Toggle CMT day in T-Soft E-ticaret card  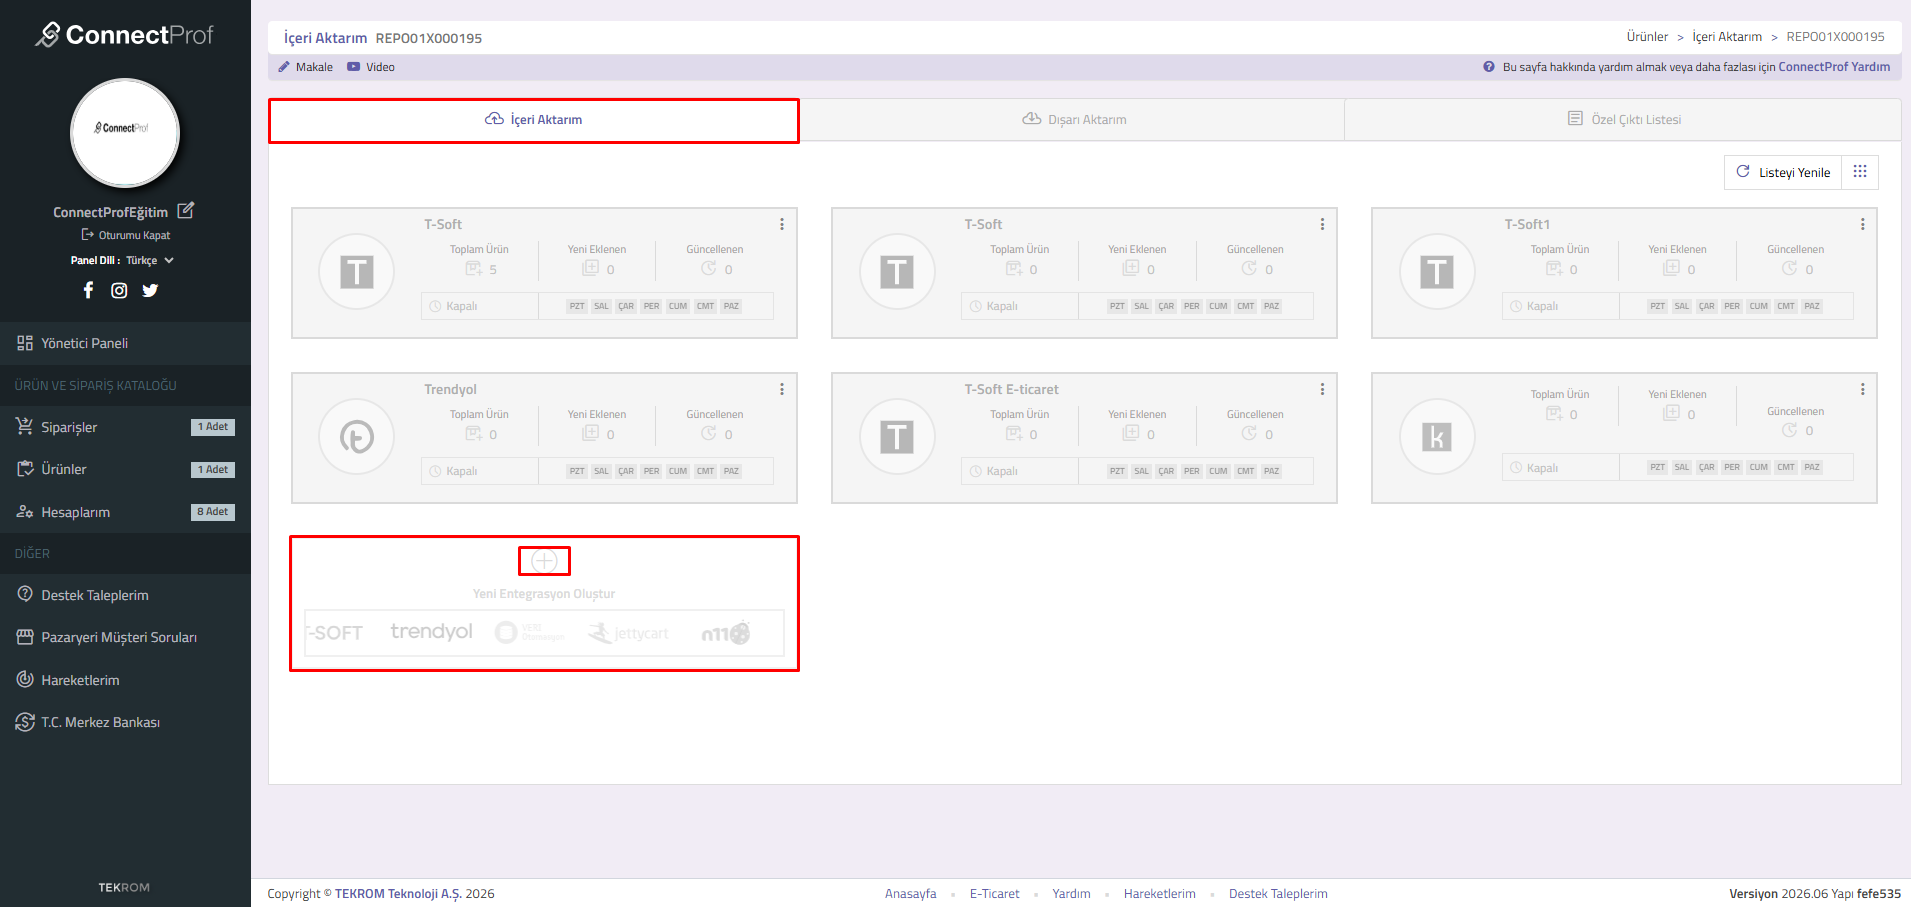click(1245, 471)
